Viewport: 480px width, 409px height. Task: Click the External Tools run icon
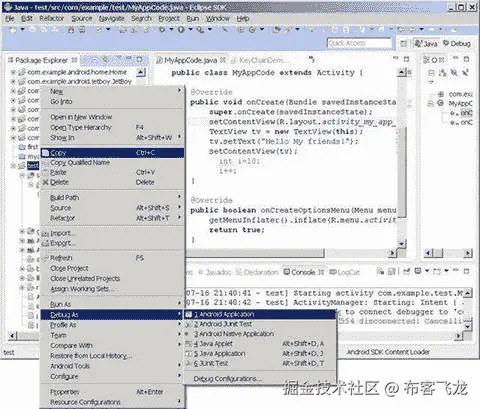(x=200, y=30)
